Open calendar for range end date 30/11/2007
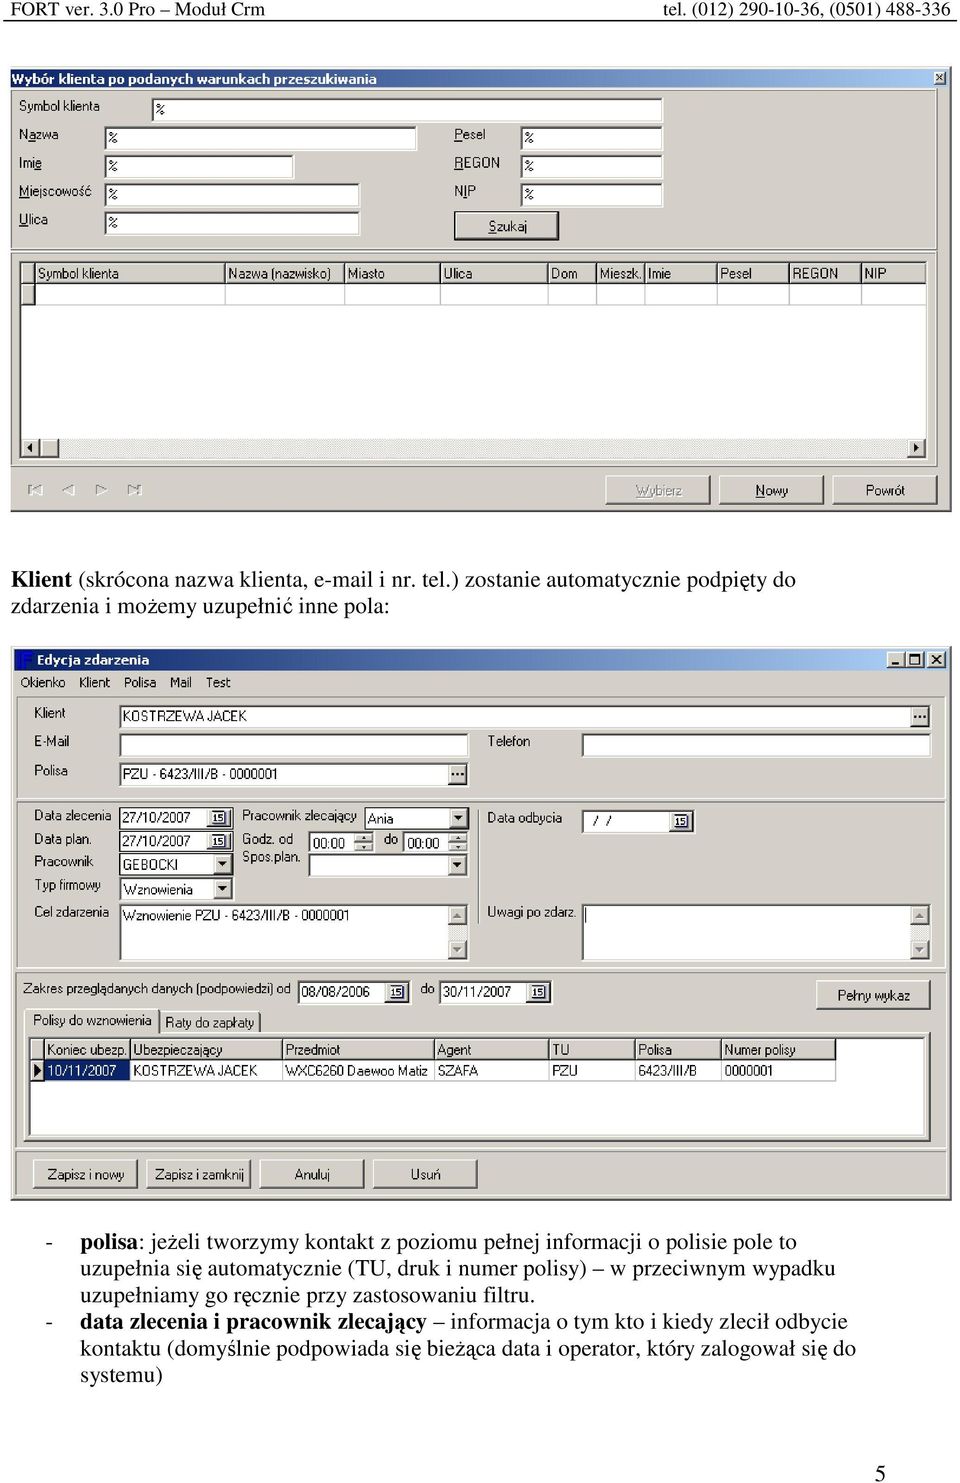The width and height of the screenshot is (960, 1483). pyautogui.click(x=539, y=992)
